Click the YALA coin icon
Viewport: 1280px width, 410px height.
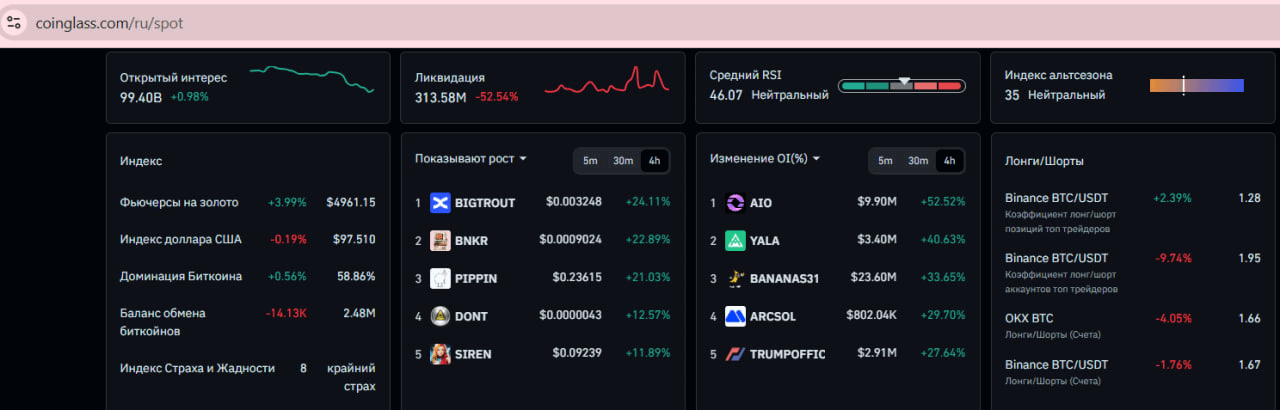(735, 240)
